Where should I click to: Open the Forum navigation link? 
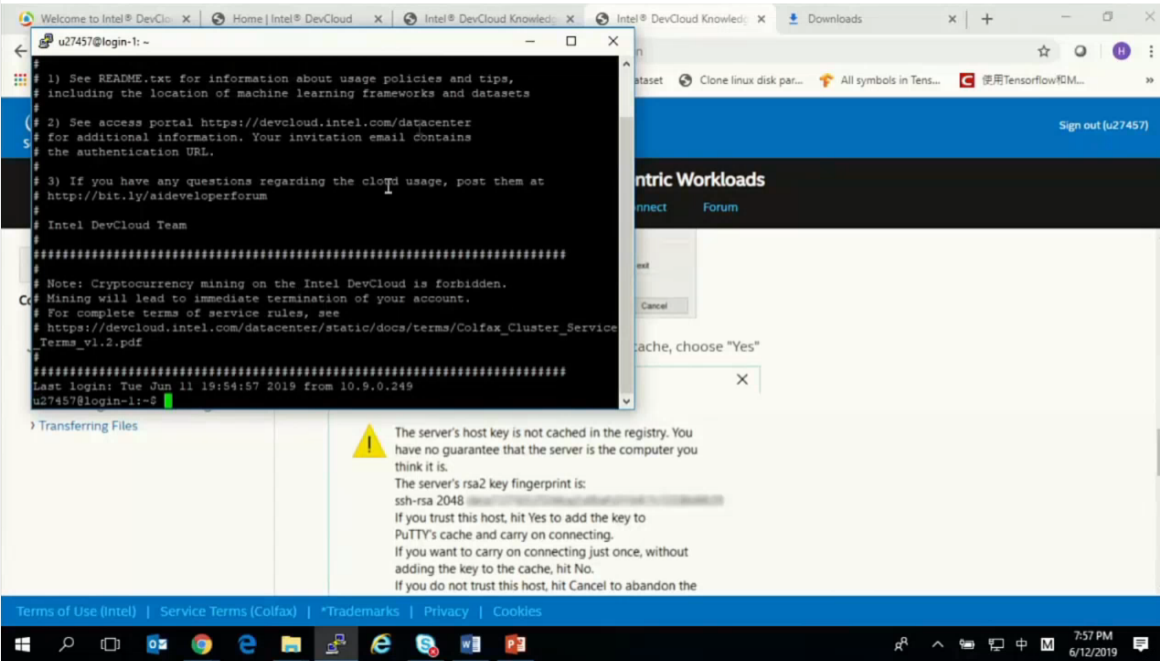pos(720,207)
